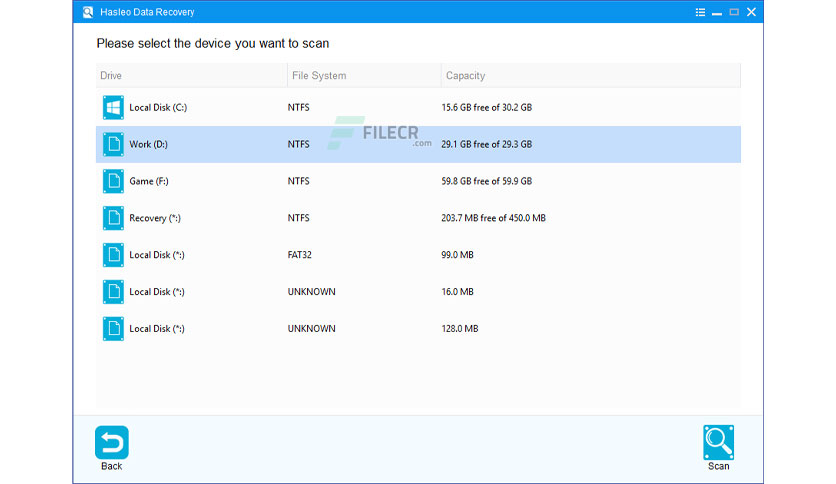Select the Local Disk (*:) name in FAT32 row
The height and width of the screenshot is (484, 836).
[157, 255]
